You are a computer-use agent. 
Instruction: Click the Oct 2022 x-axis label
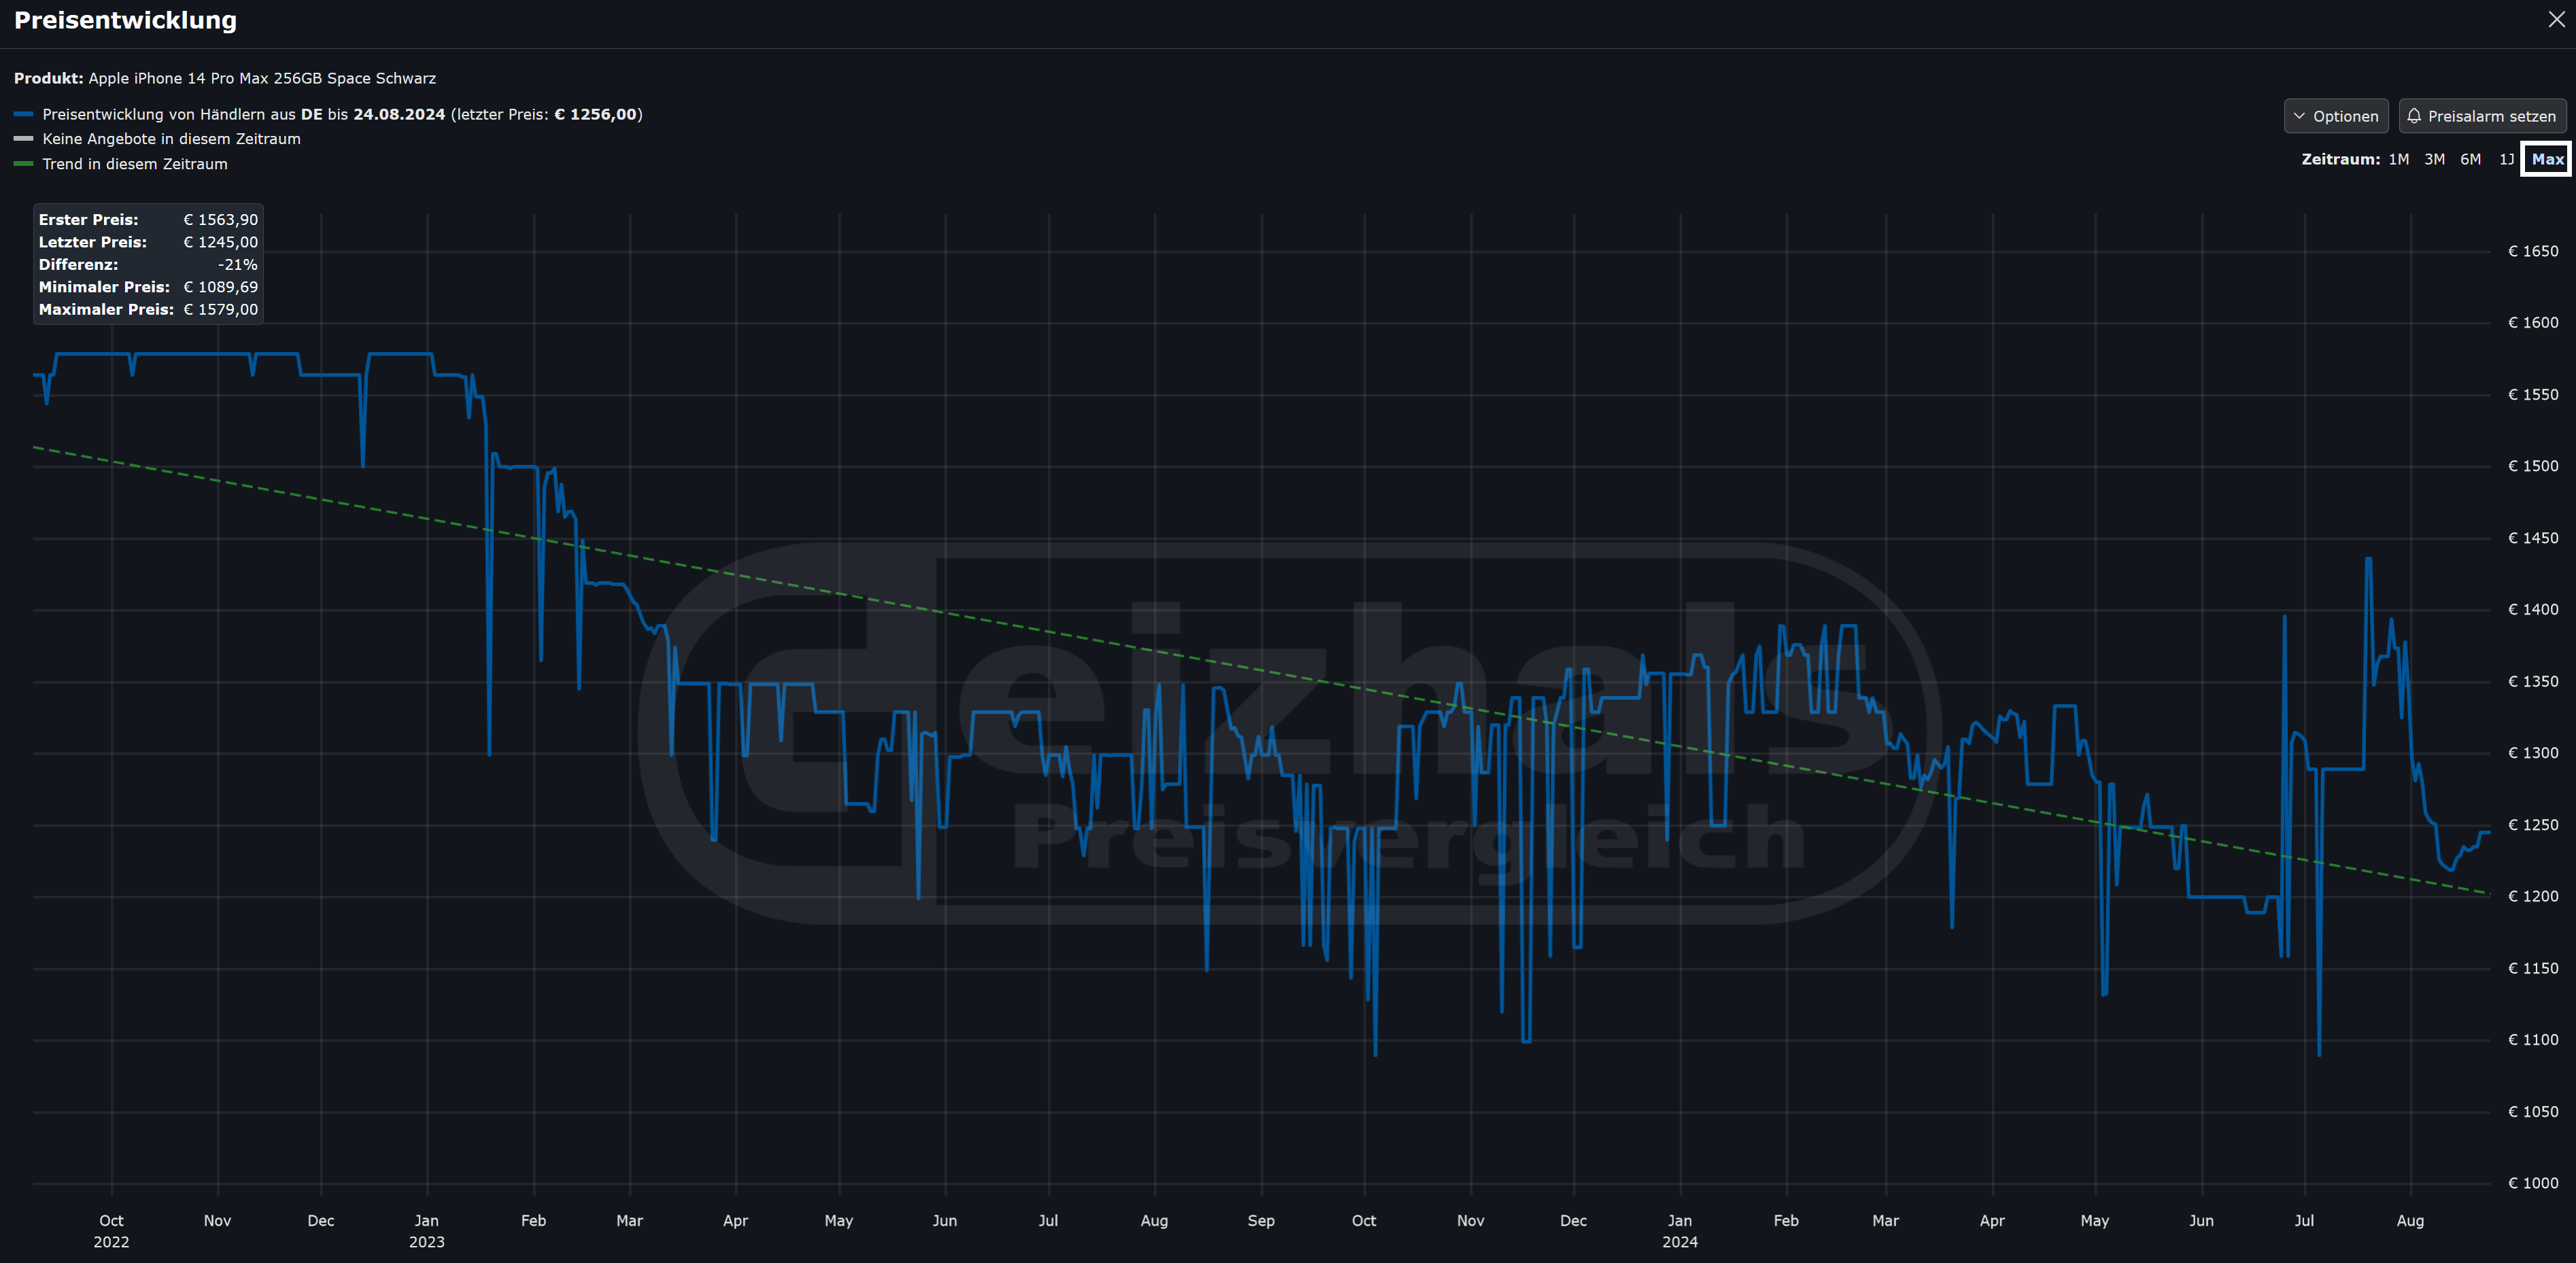(111, 1230)
